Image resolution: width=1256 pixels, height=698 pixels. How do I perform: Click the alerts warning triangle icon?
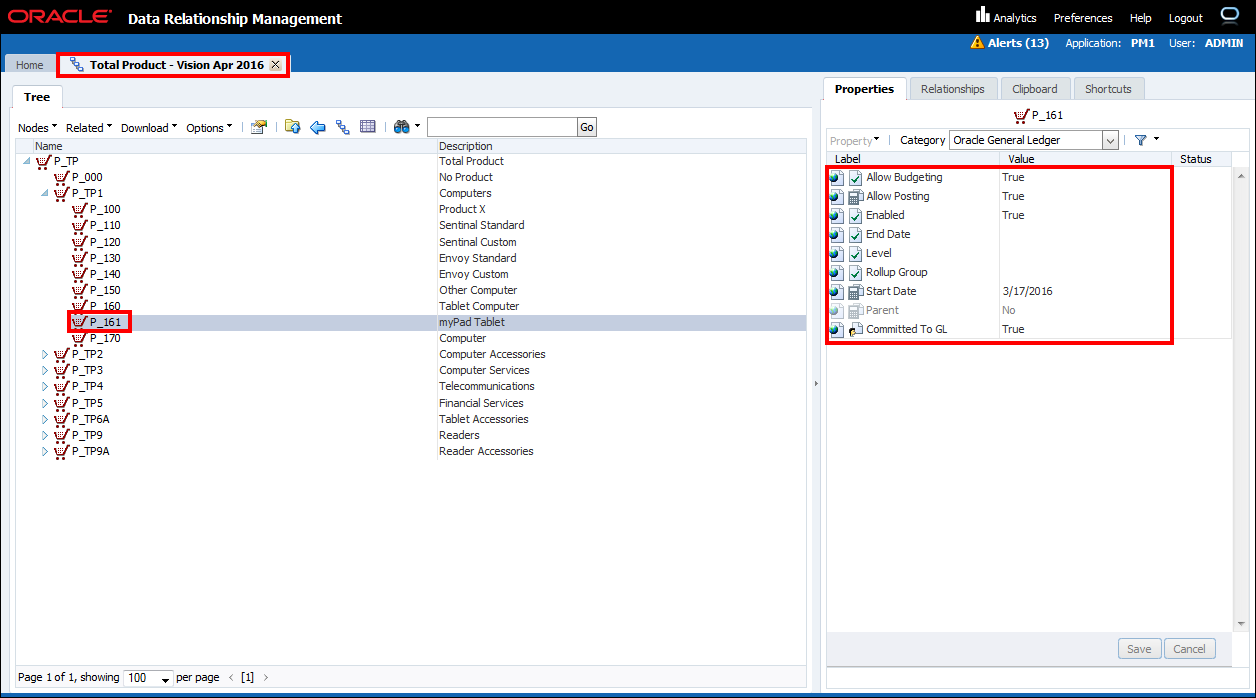(977, 43)
